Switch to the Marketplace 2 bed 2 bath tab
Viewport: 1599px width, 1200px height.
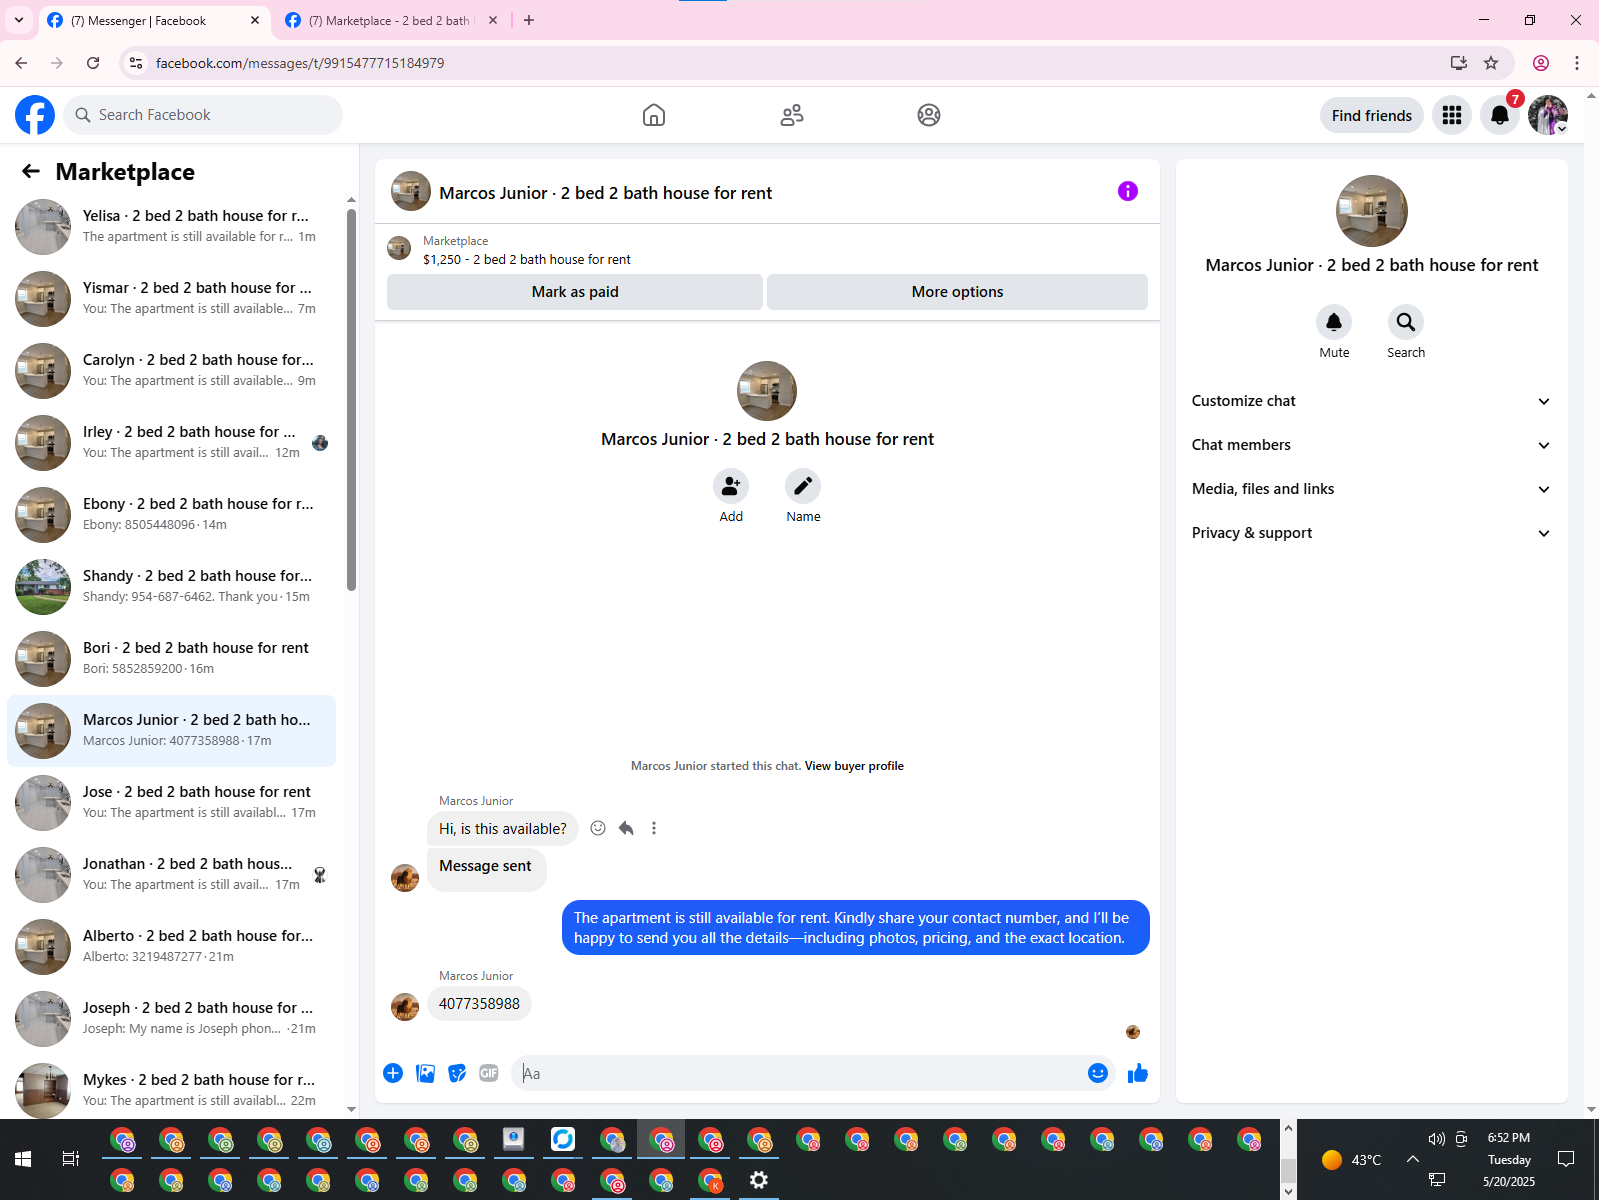(392, 20)
